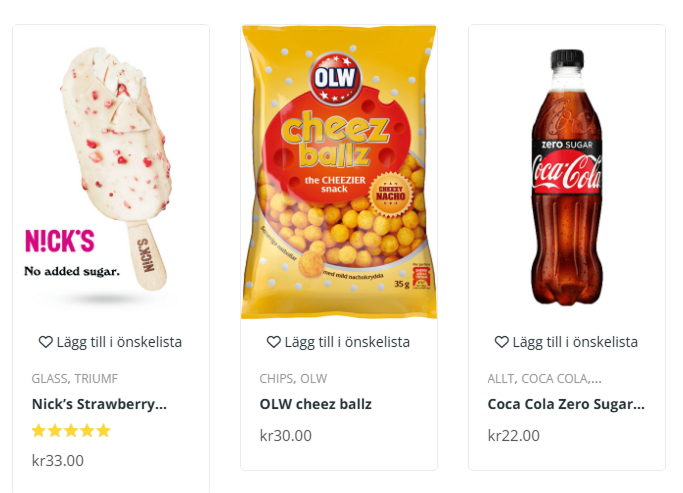Open Coca Cola Zero Sugar product title
This screenshot has width=683, height=493.
[566, 405]
